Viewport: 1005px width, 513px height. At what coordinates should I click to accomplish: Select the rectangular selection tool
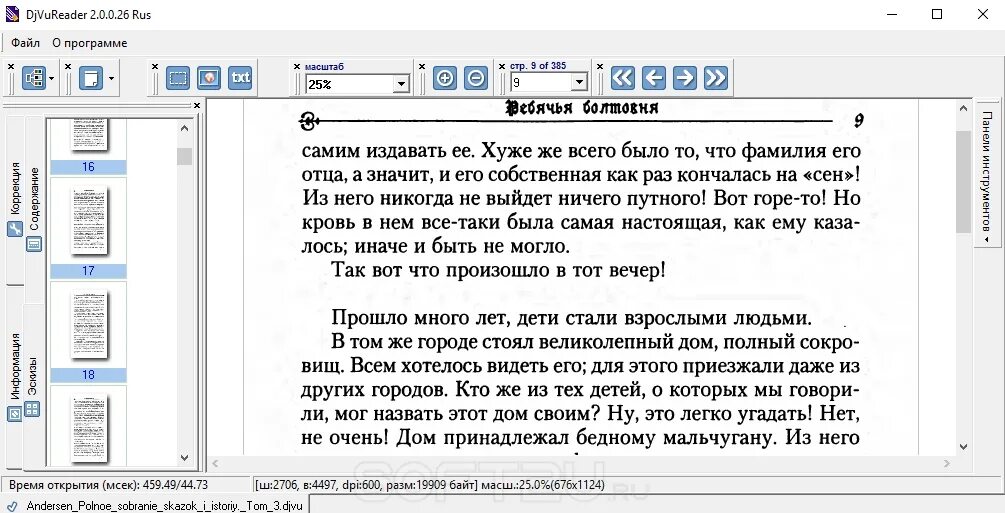(178, 78)
